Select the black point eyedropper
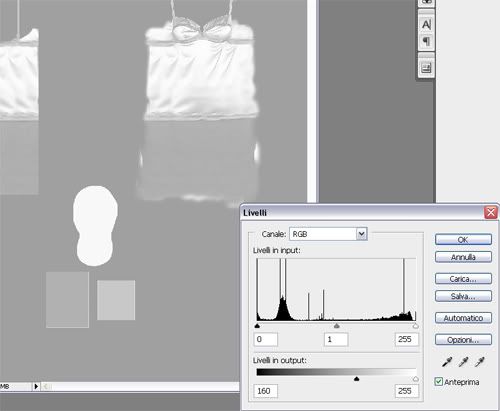Image resolution: width=500 pixels, height=411 pixels. [x=447, y=362]
